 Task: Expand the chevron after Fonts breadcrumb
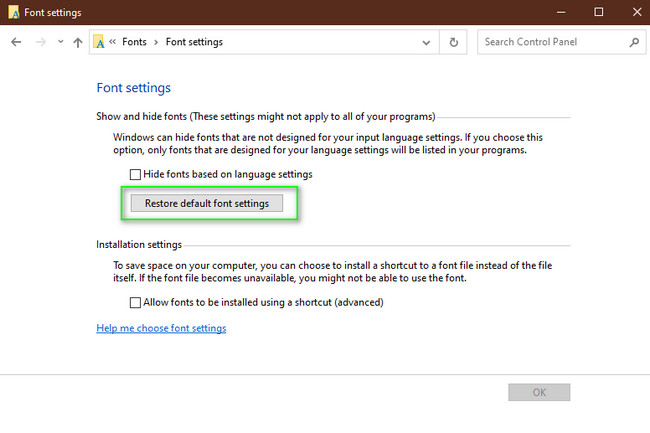click(x=156, y=42)
